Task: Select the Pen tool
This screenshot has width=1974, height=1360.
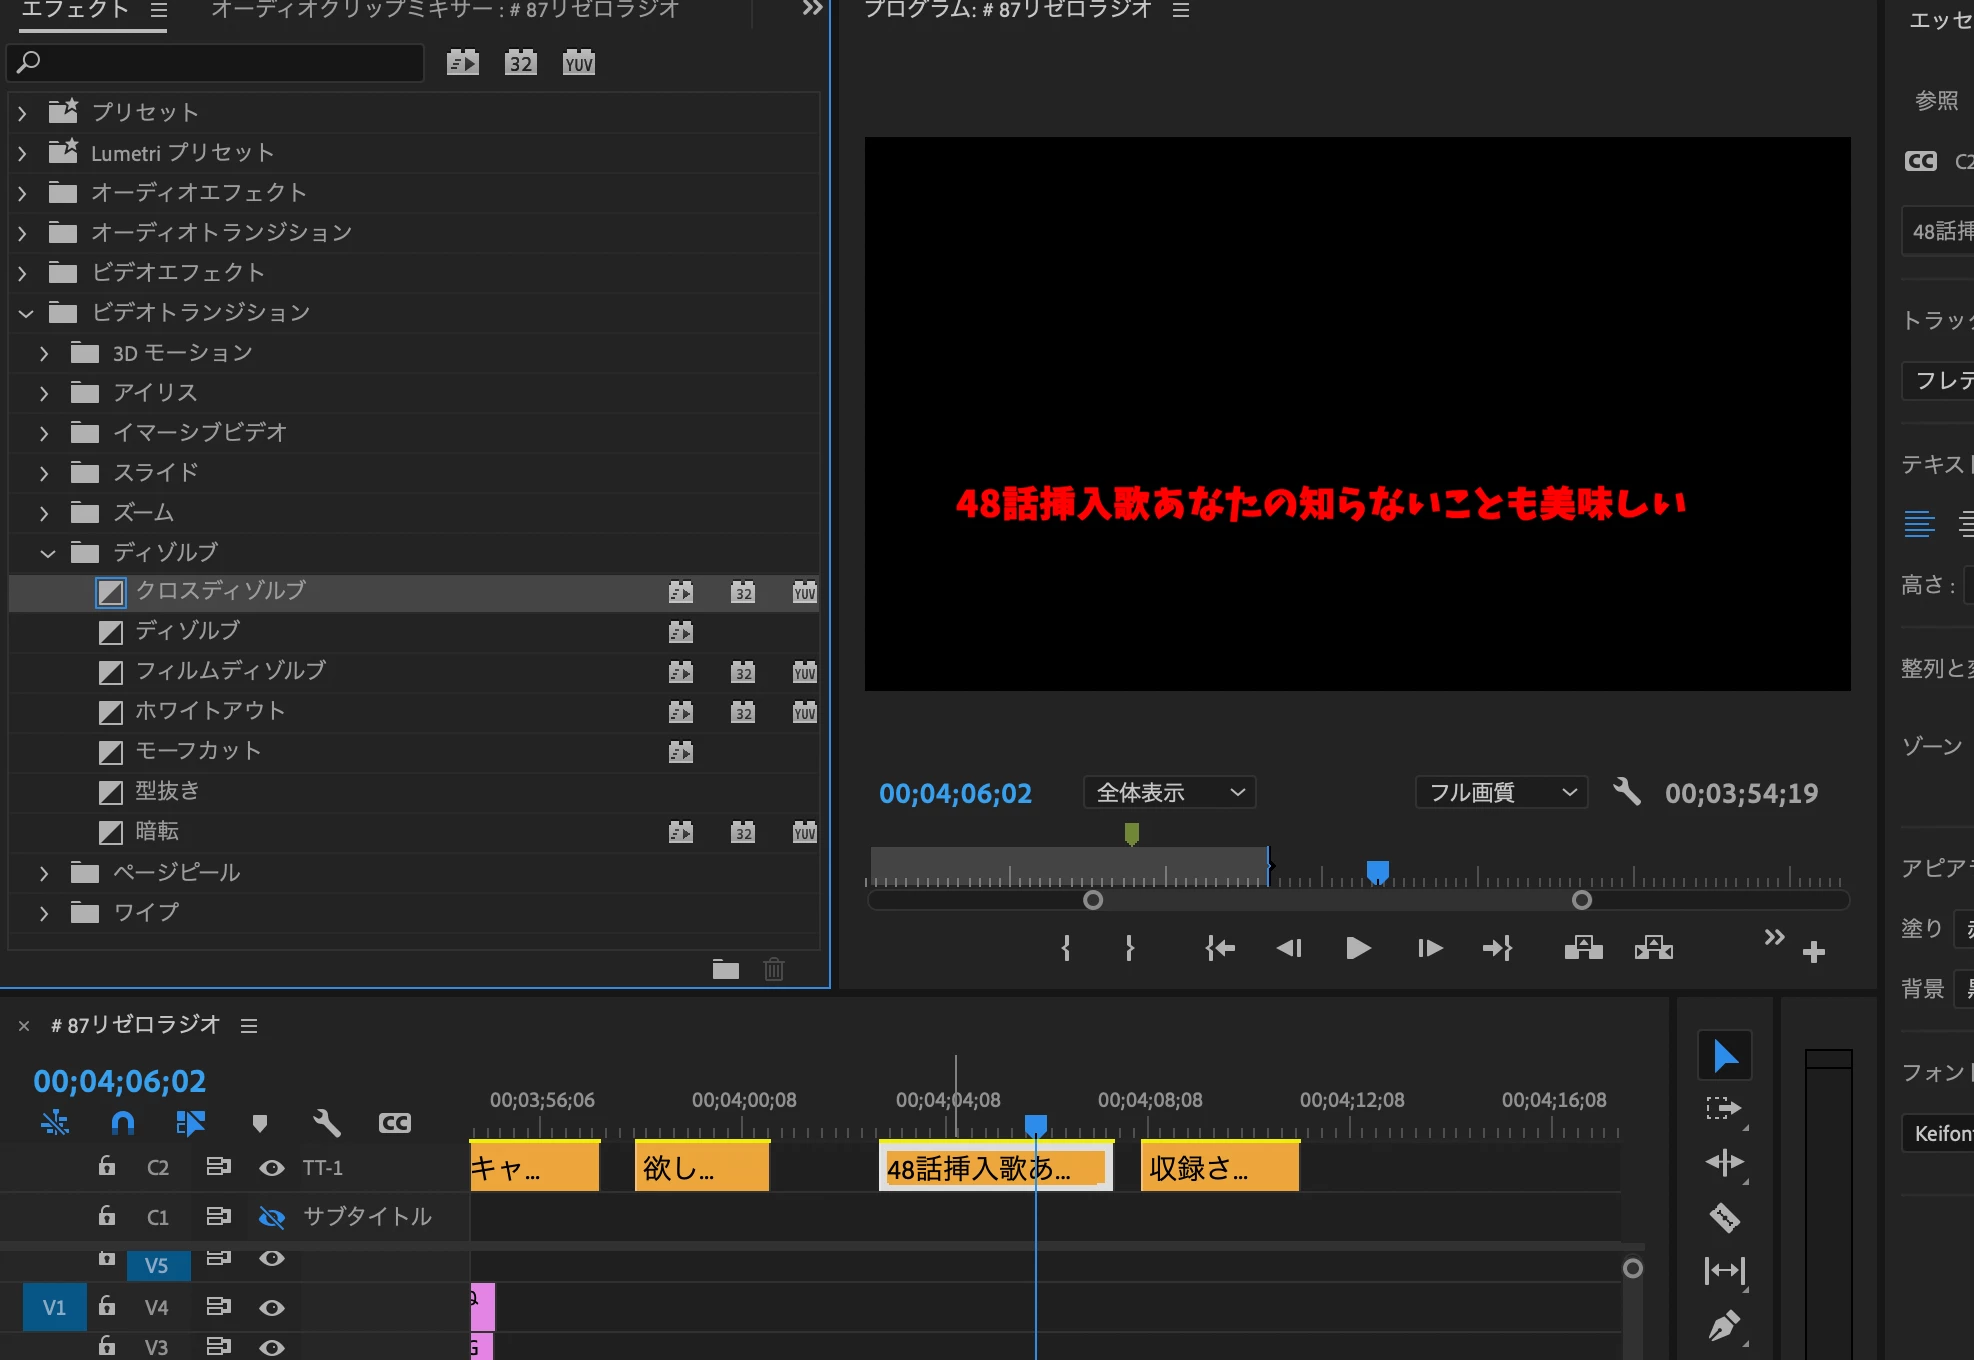Action: coord(1724,1326)
